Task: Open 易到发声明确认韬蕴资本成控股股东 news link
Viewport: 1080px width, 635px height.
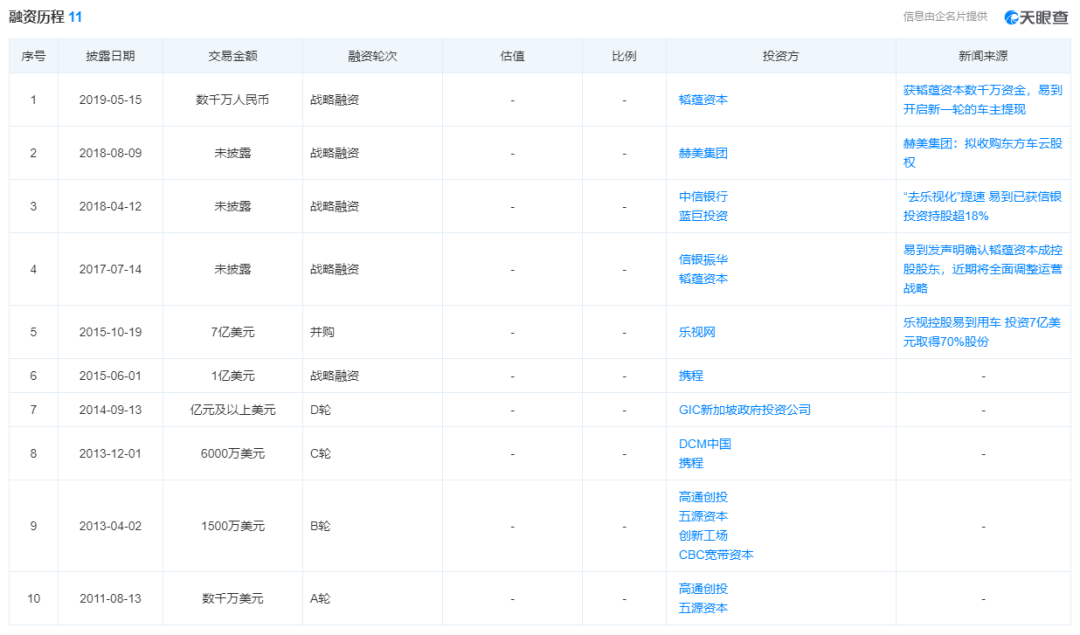Action: [982, 269]
